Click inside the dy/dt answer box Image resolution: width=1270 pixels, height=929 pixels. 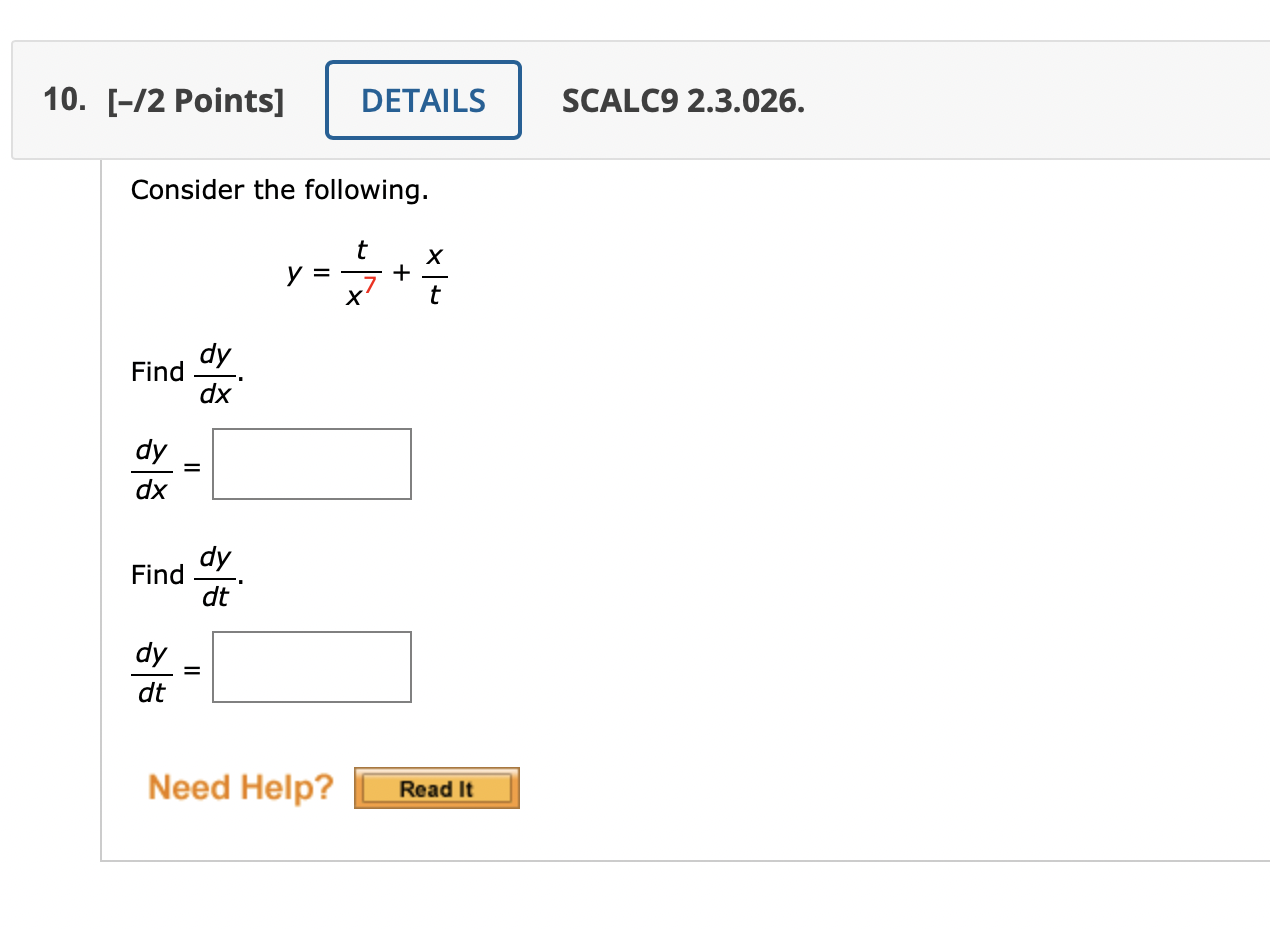click(311, 666)
